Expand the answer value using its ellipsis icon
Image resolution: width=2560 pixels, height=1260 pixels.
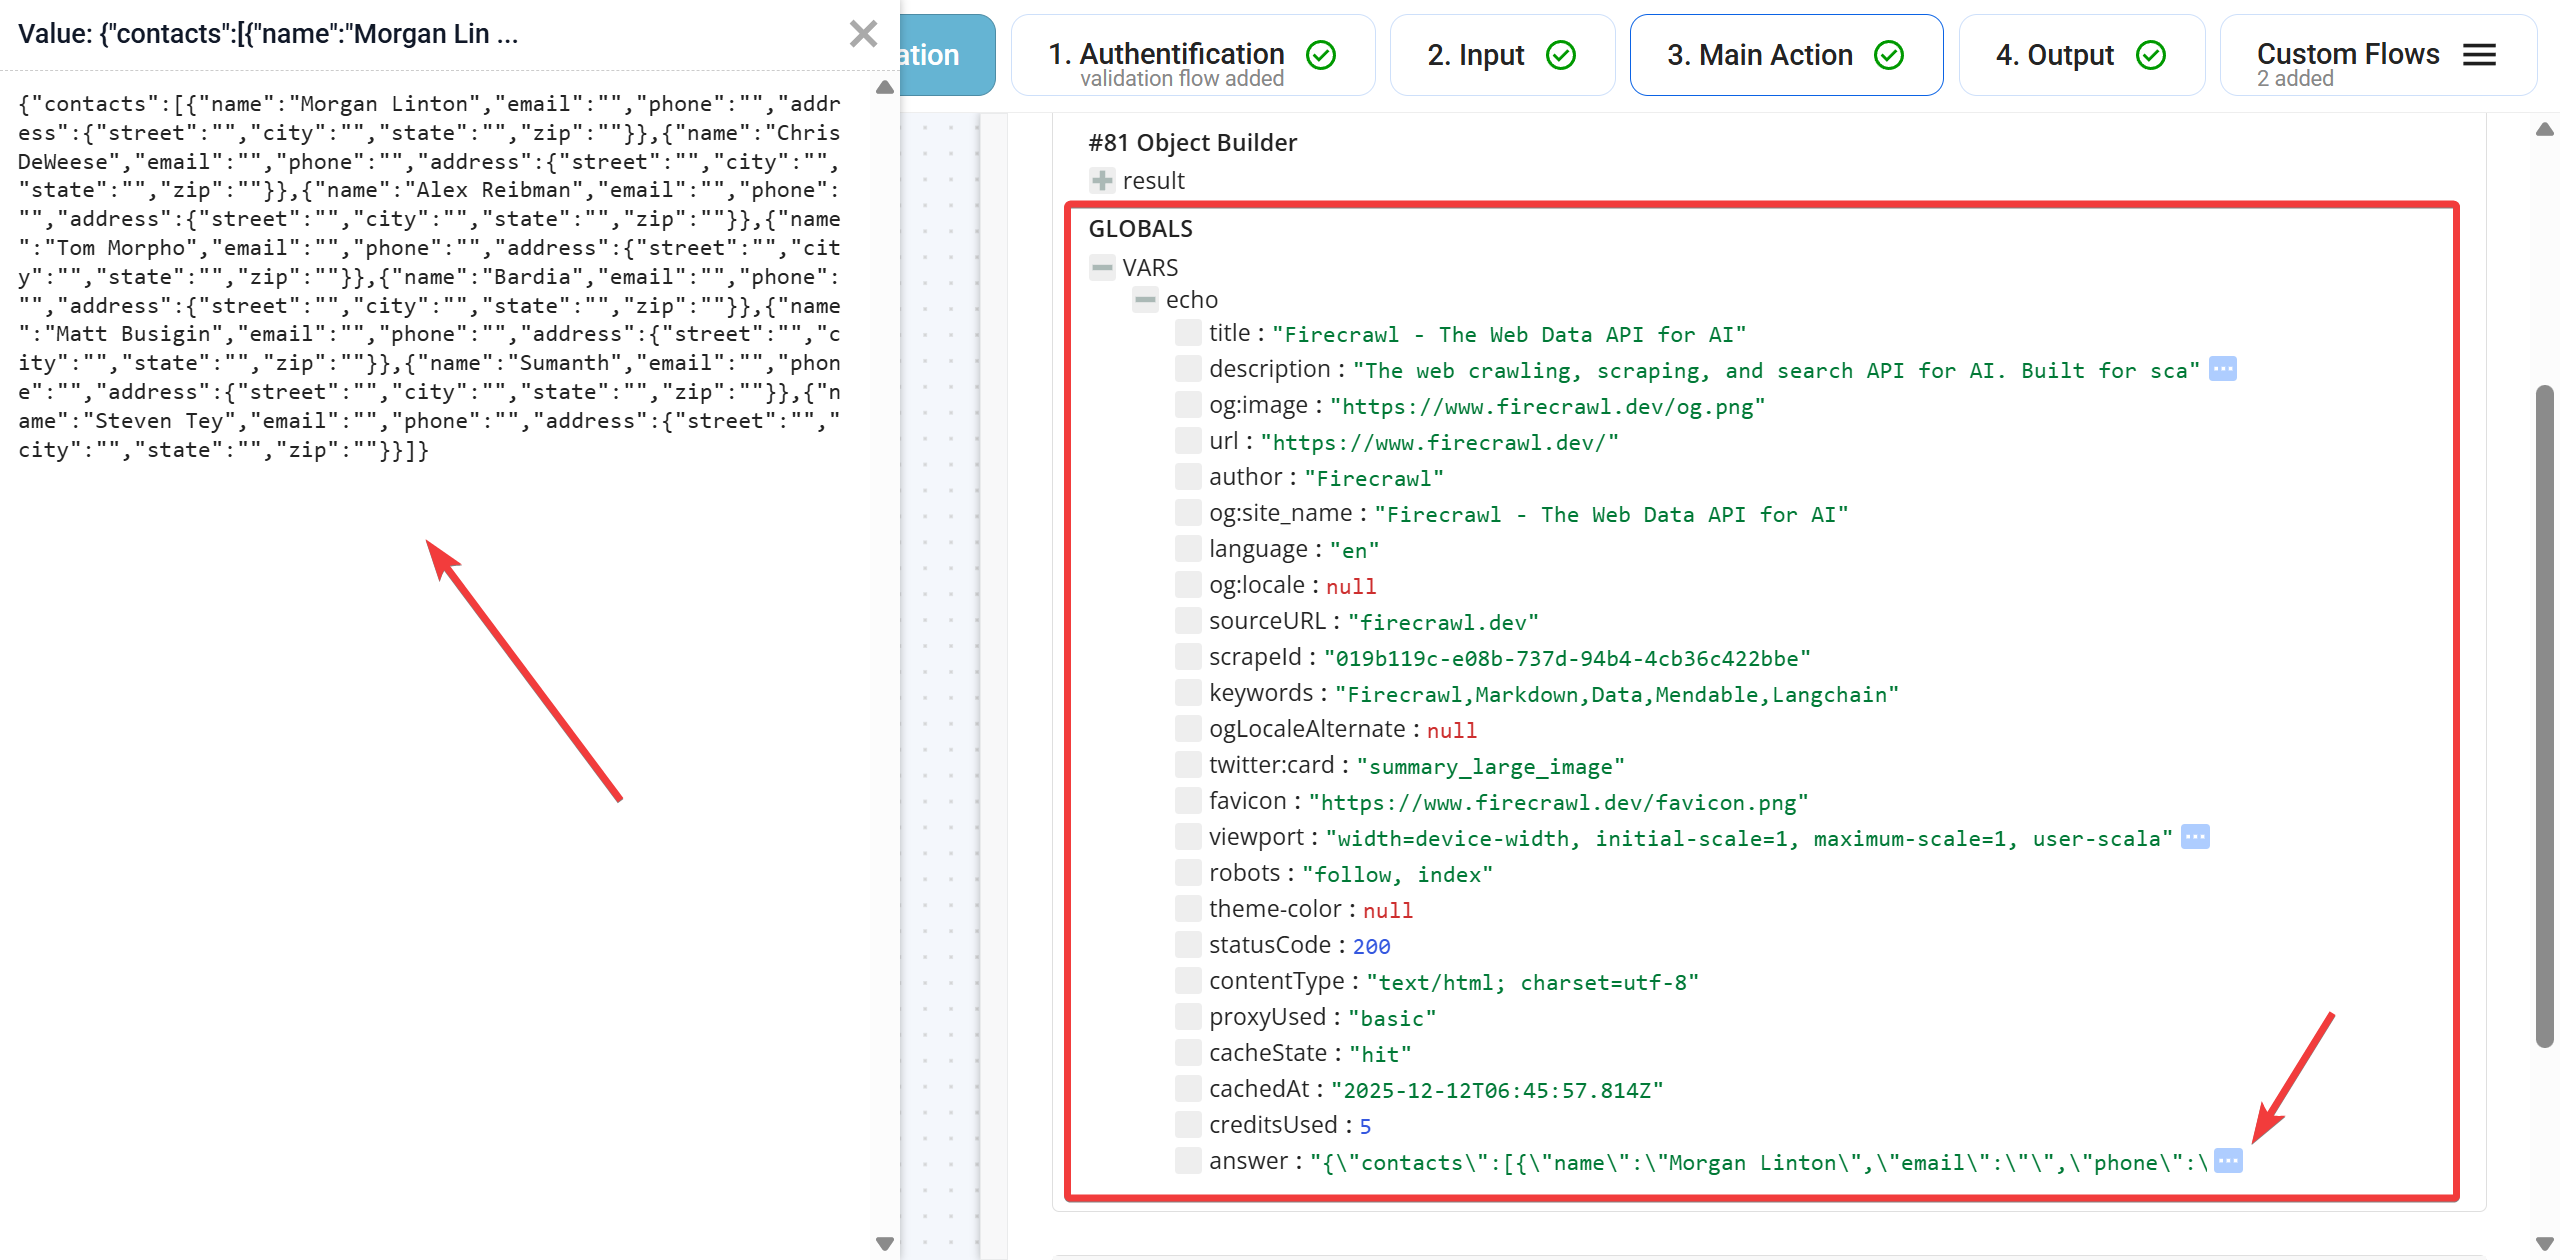[2230, 1162]
